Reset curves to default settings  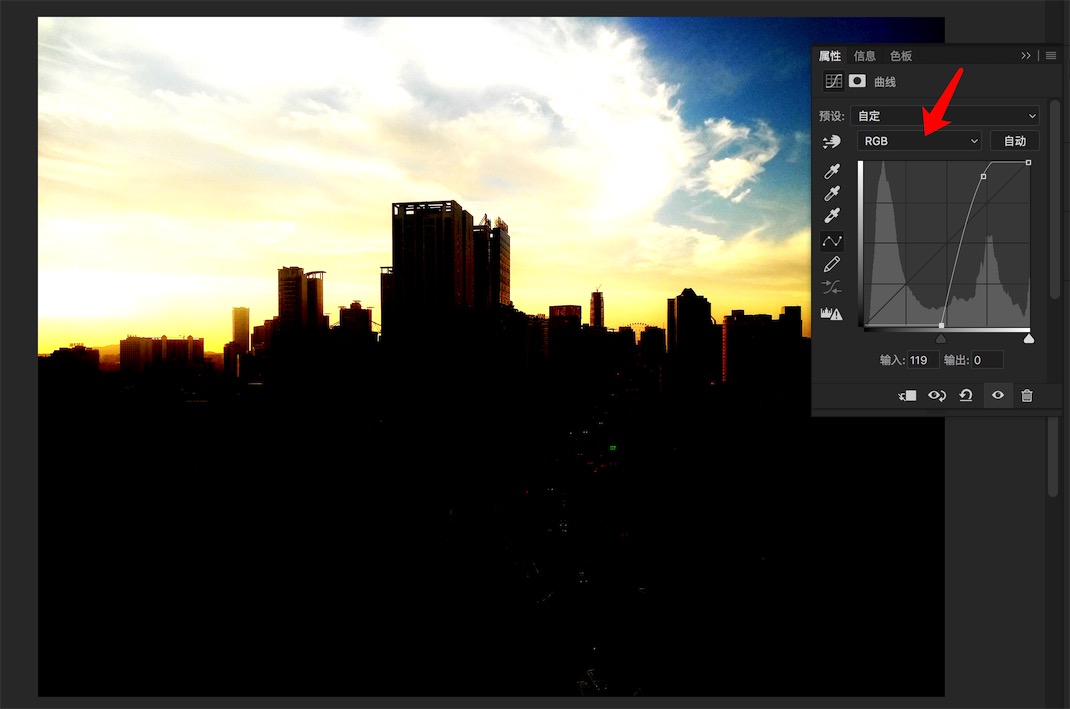(x=966, y=396)
